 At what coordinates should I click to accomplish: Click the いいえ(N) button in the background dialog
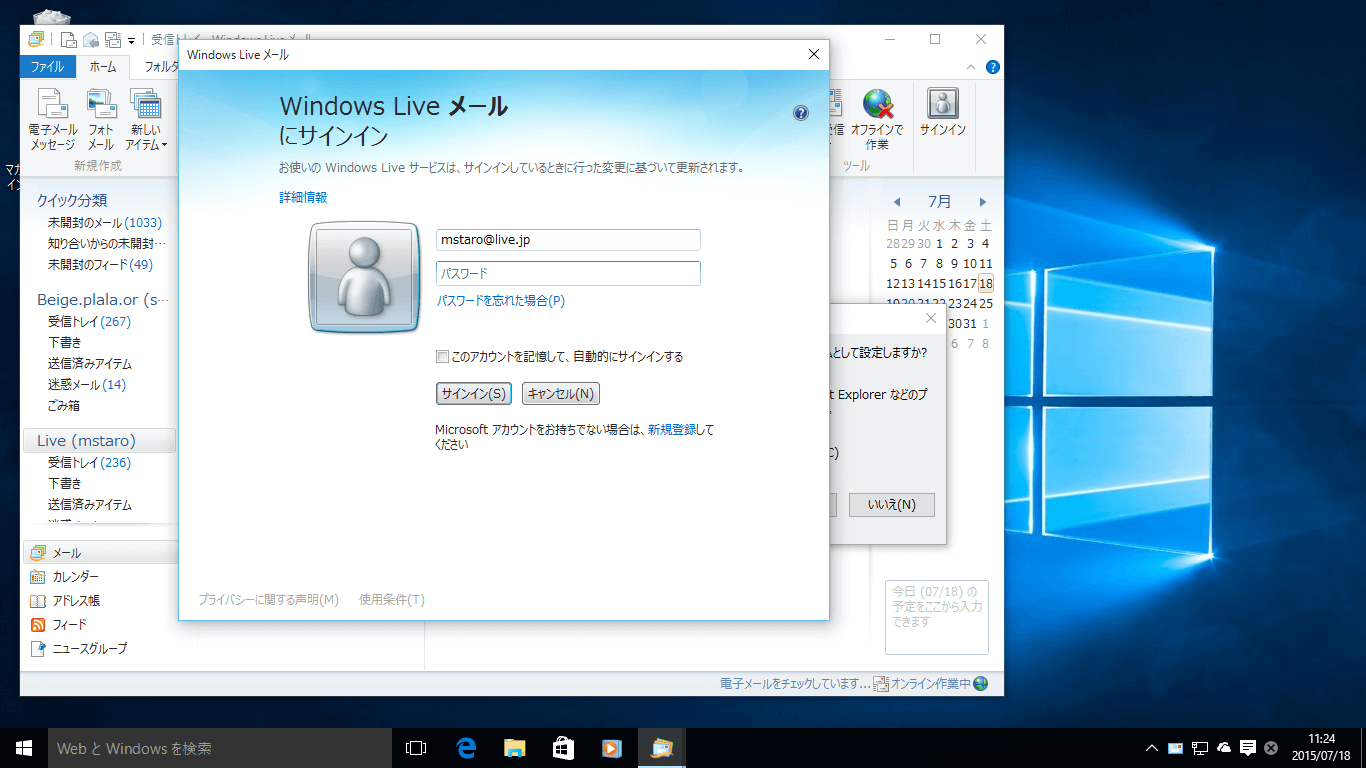click(x=891, y=505)
